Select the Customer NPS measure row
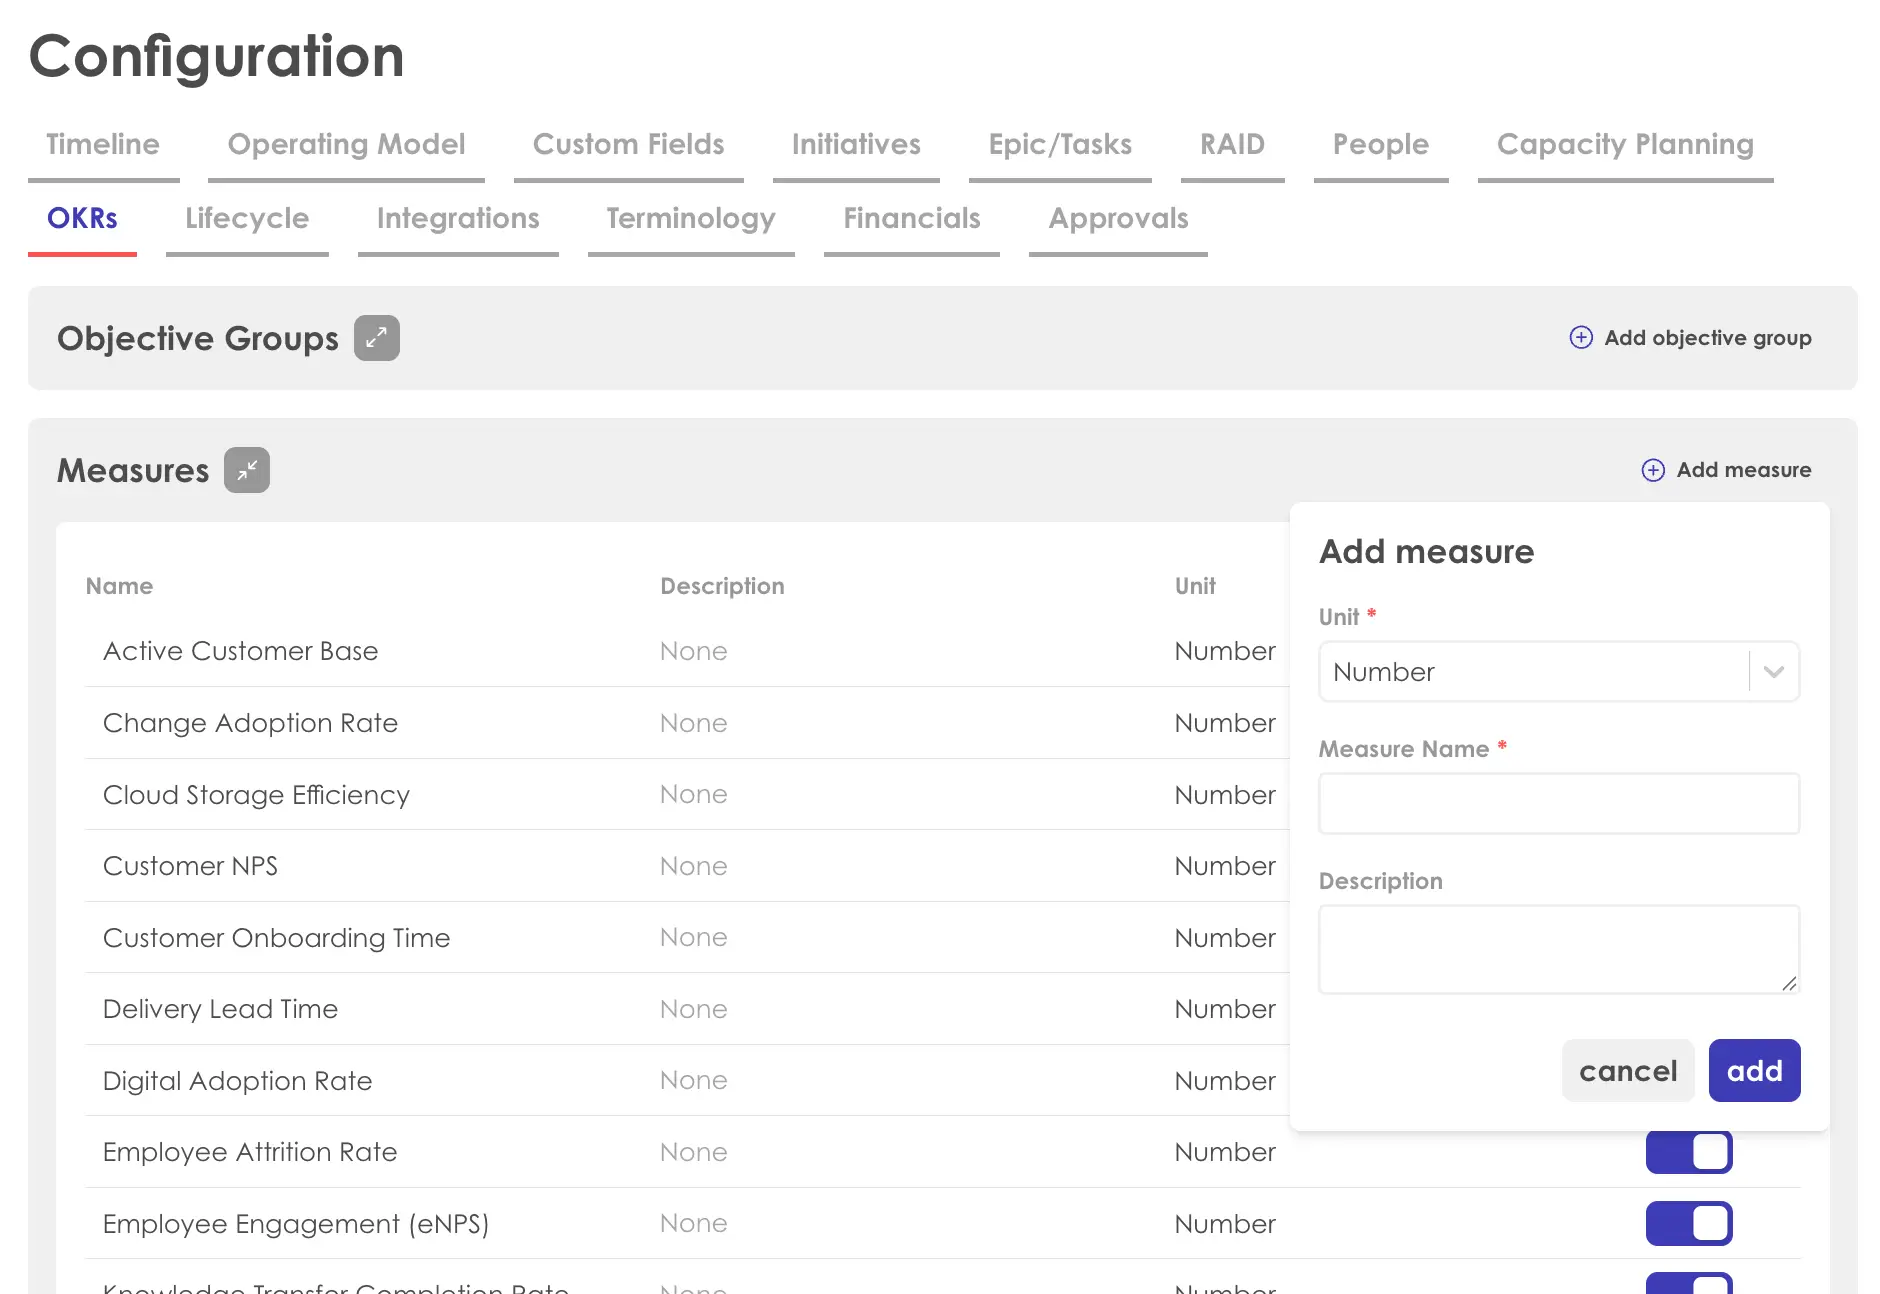The image size is (1880, 1294). [x=190, y=866]
